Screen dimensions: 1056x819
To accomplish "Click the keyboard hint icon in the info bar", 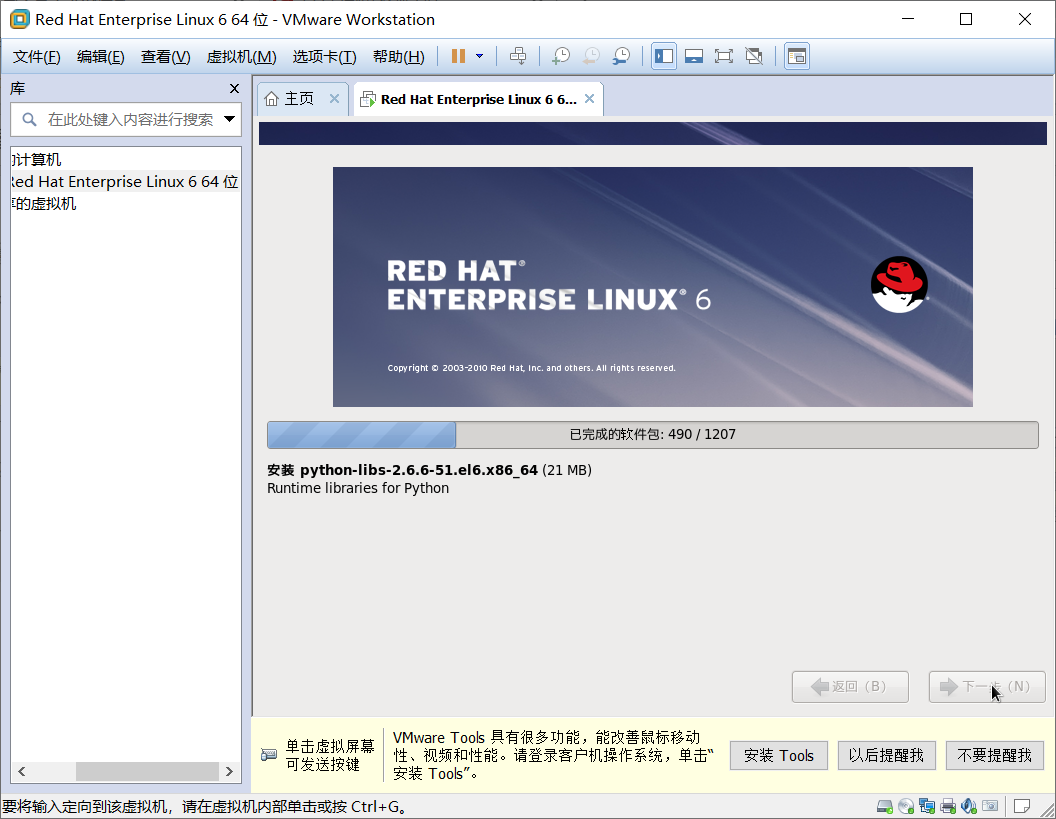I will click(x=269, y=755).
